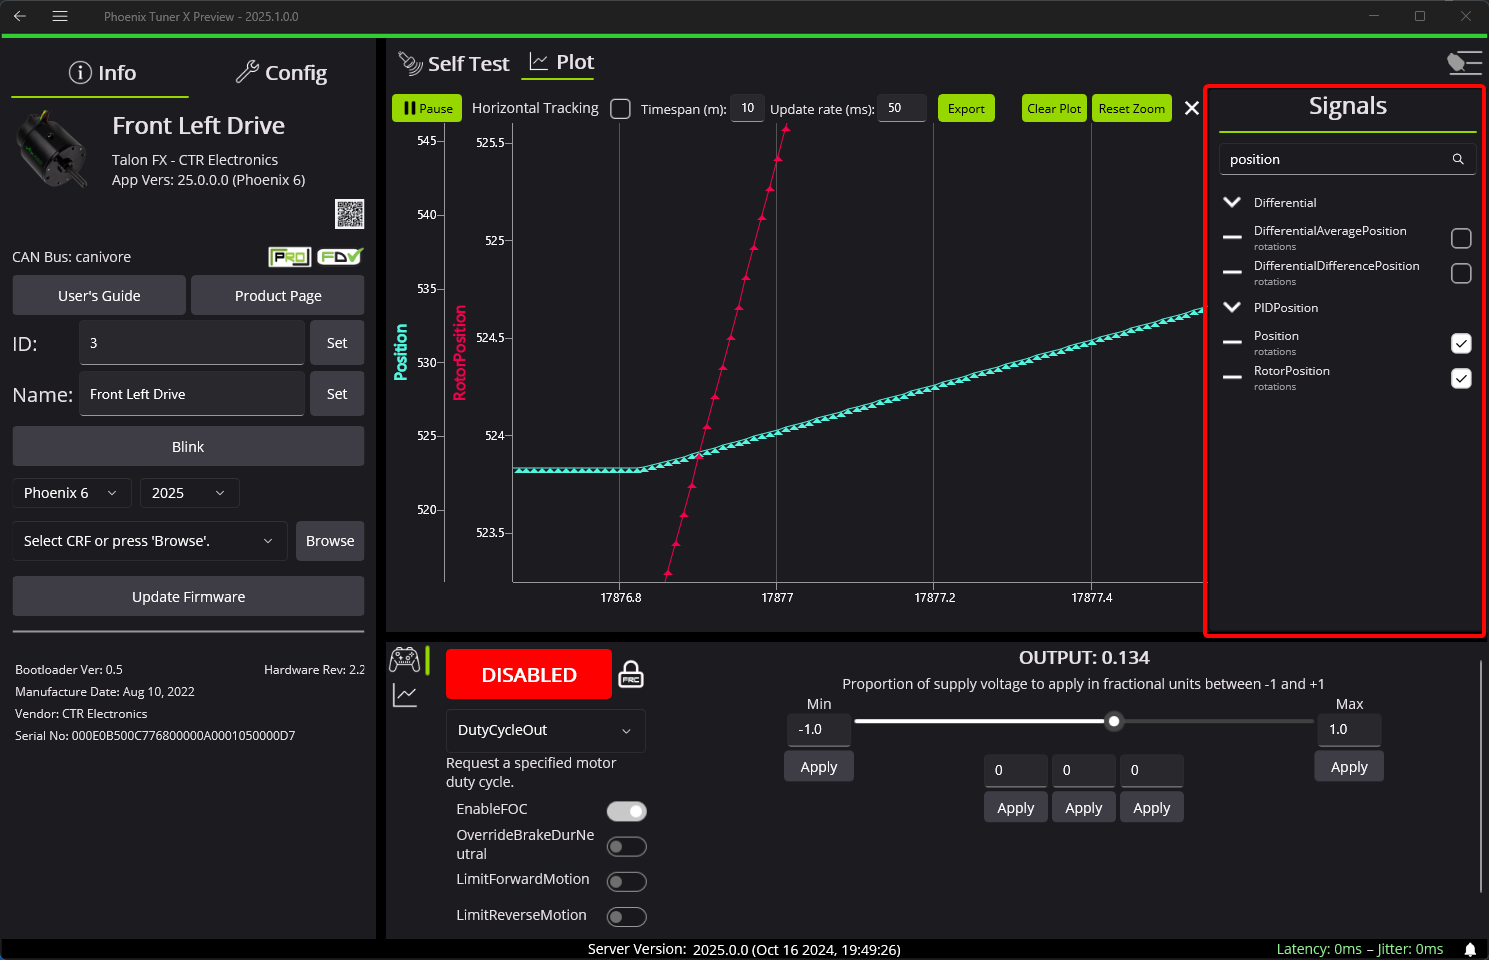
Task: Clear the plot
Action: tap(1054, 108)
